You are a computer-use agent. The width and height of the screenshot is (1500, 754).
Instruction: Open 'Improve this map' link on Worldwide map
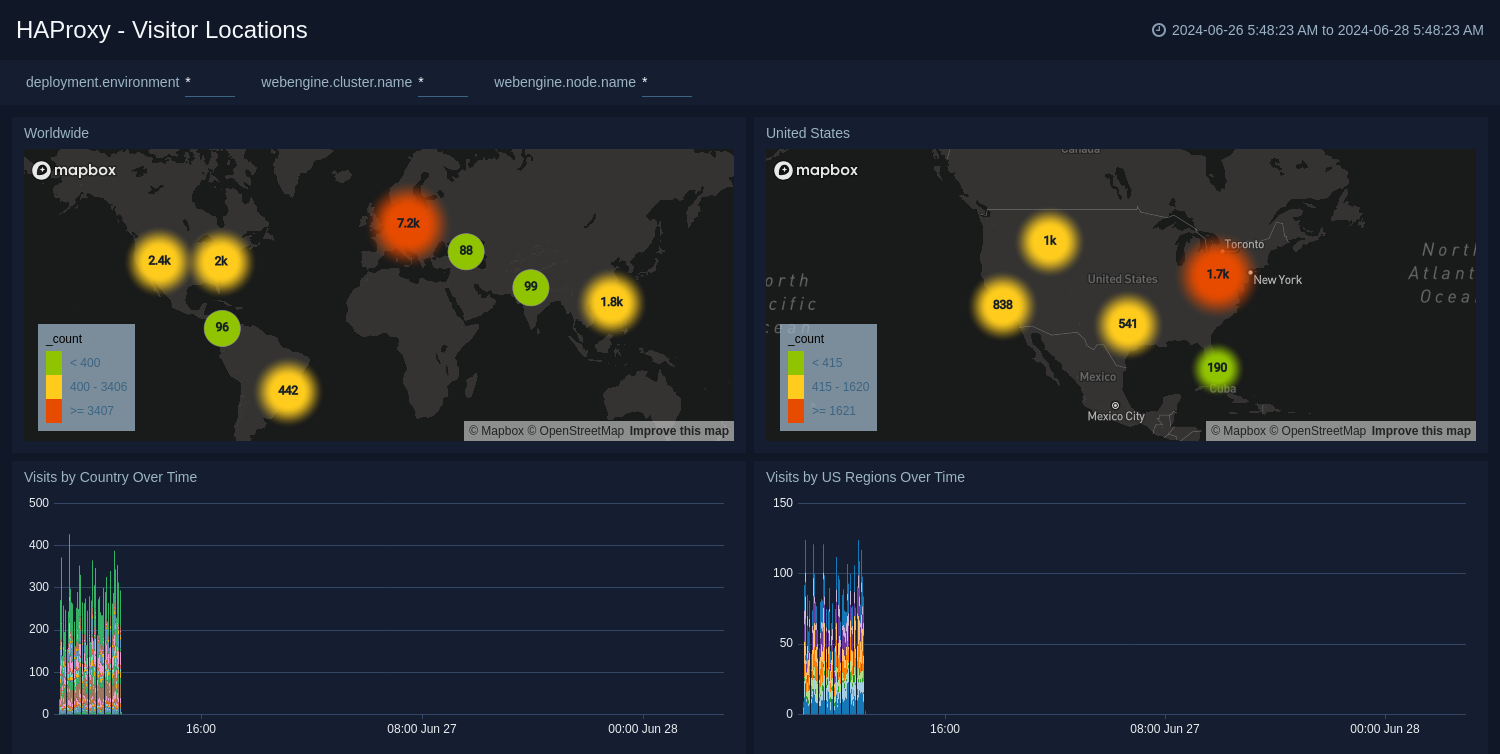(x=679, y=431)
